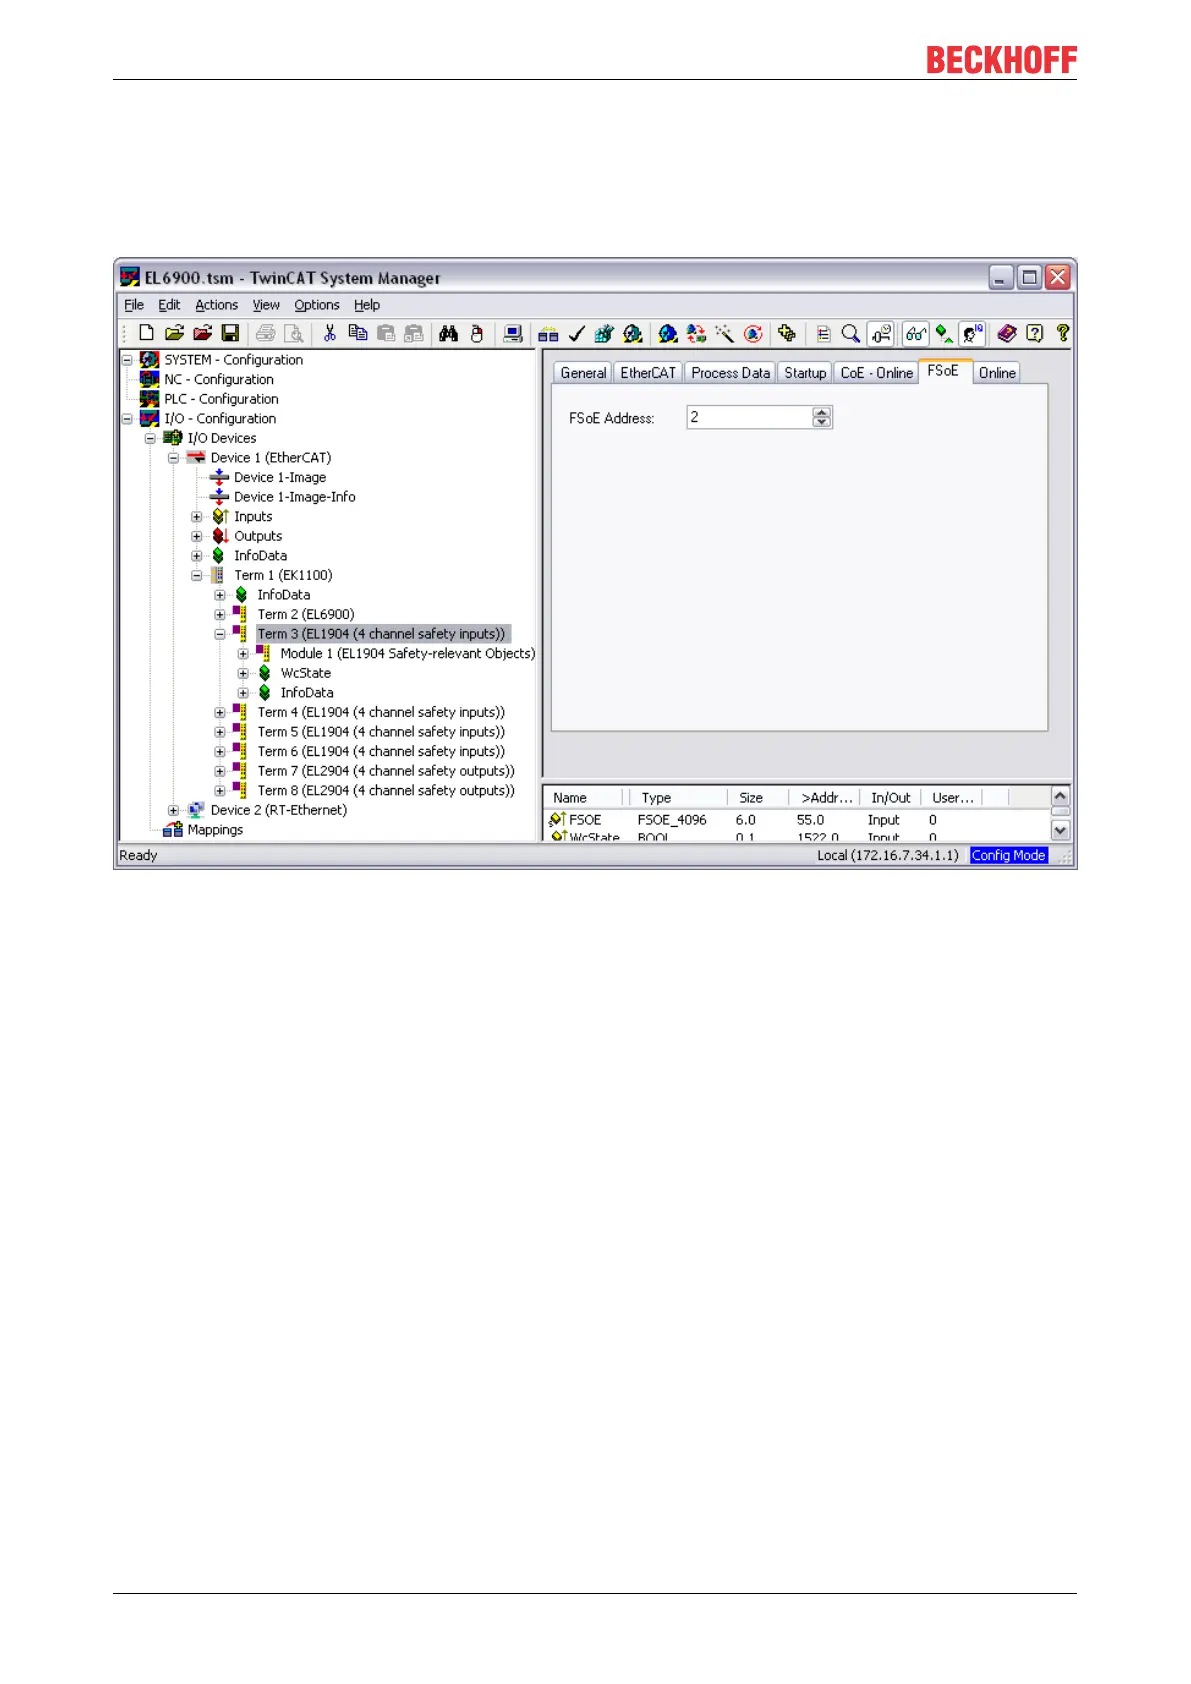Click the Mappings icon in tree
The width and height of the screenshot is (1191, 1684).
(x=172, y=830)
